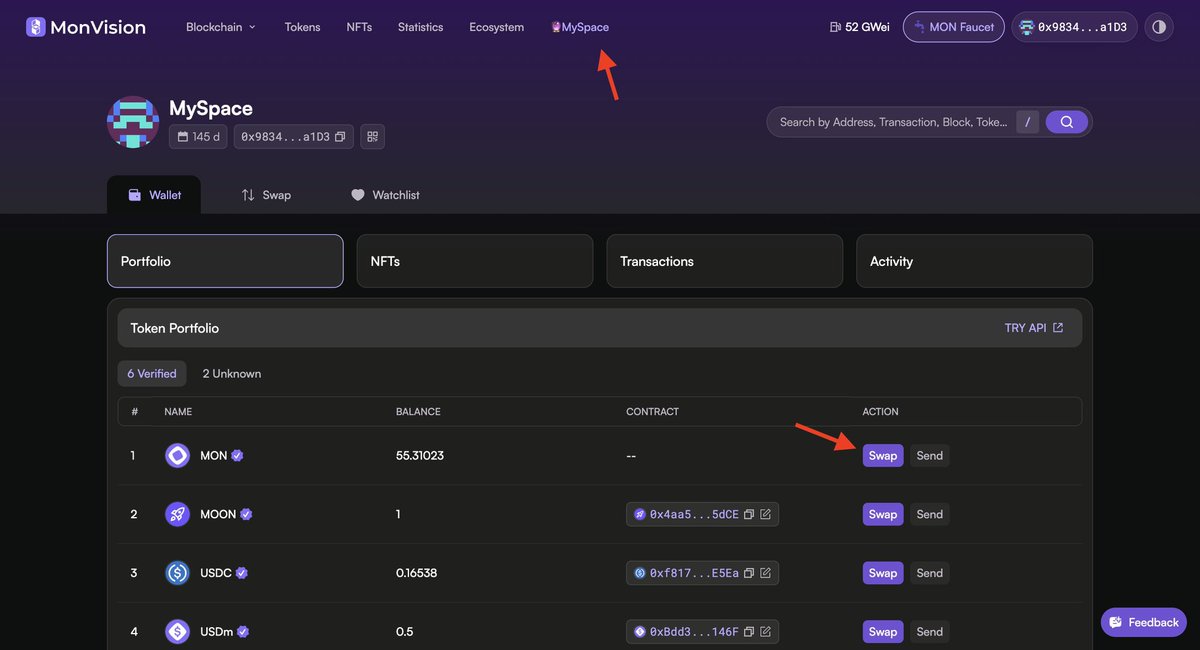
Task: Select the Transactions section
Action: 725,261
